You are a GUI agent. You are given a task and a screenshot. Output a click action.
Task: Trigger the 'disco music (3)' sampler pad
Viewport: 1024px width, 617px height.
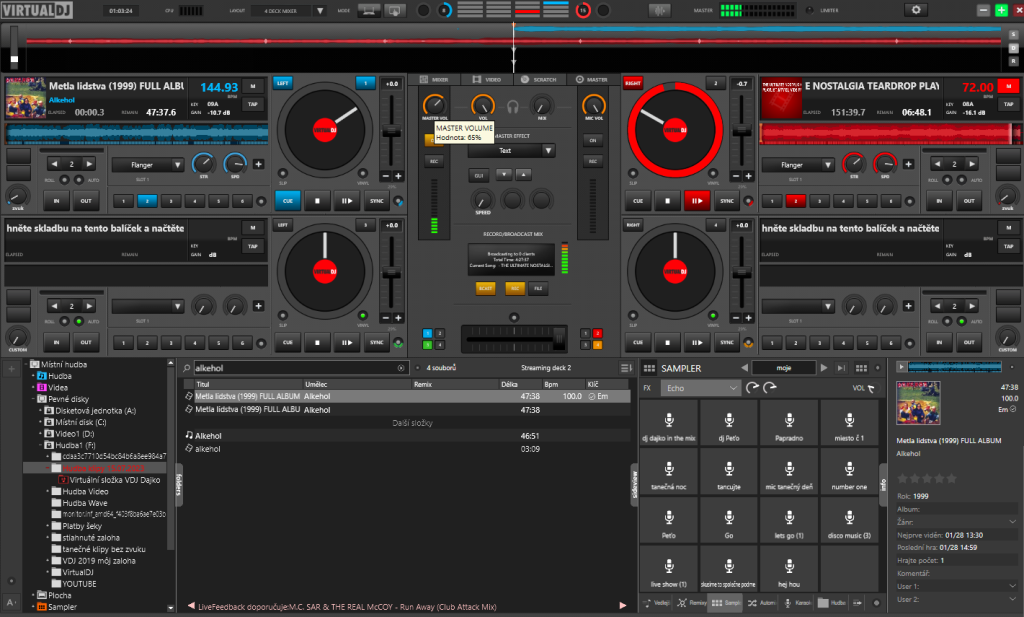coord(848,520)
